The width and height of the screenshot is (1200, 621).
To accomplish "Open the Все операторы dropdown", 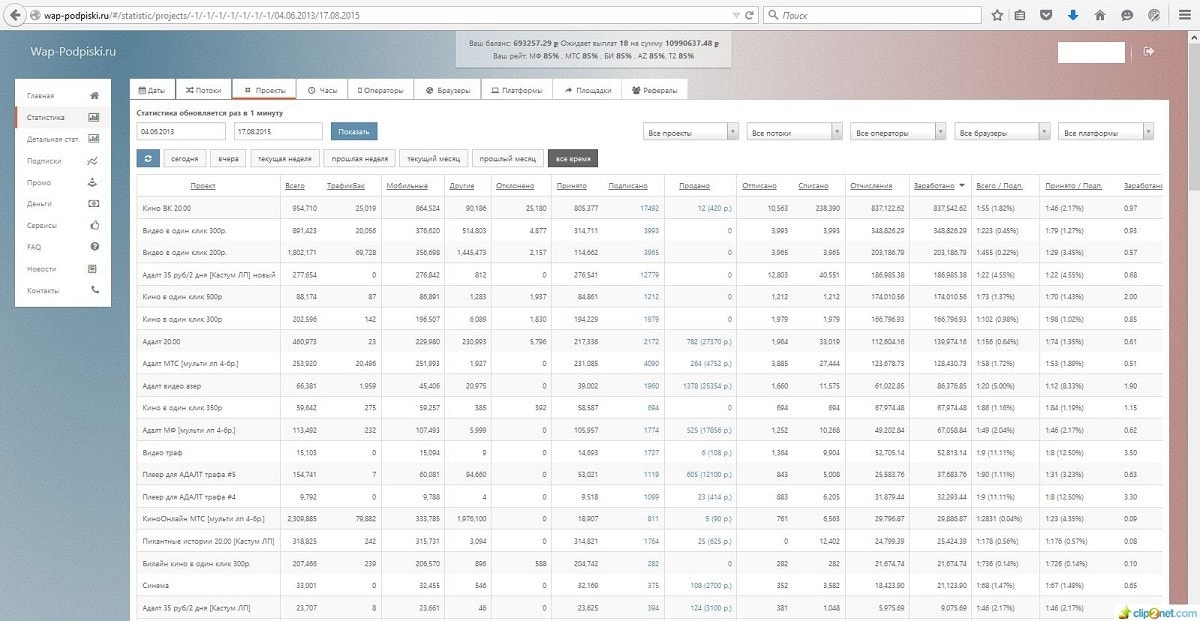I will click(897, 132).
